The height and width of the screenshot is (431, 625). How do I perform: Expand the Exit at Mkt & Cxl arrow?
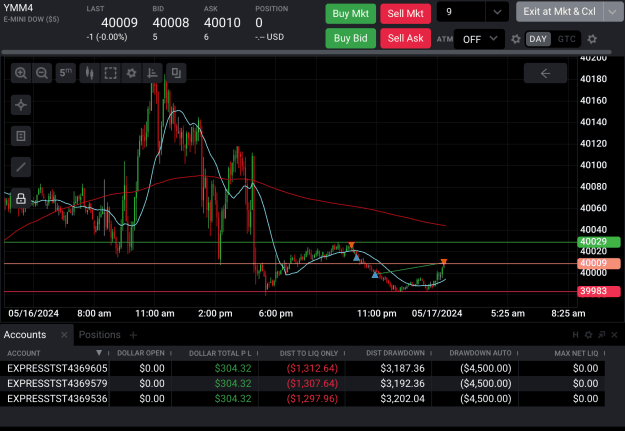pyautogui.click(x=613, y=12)
